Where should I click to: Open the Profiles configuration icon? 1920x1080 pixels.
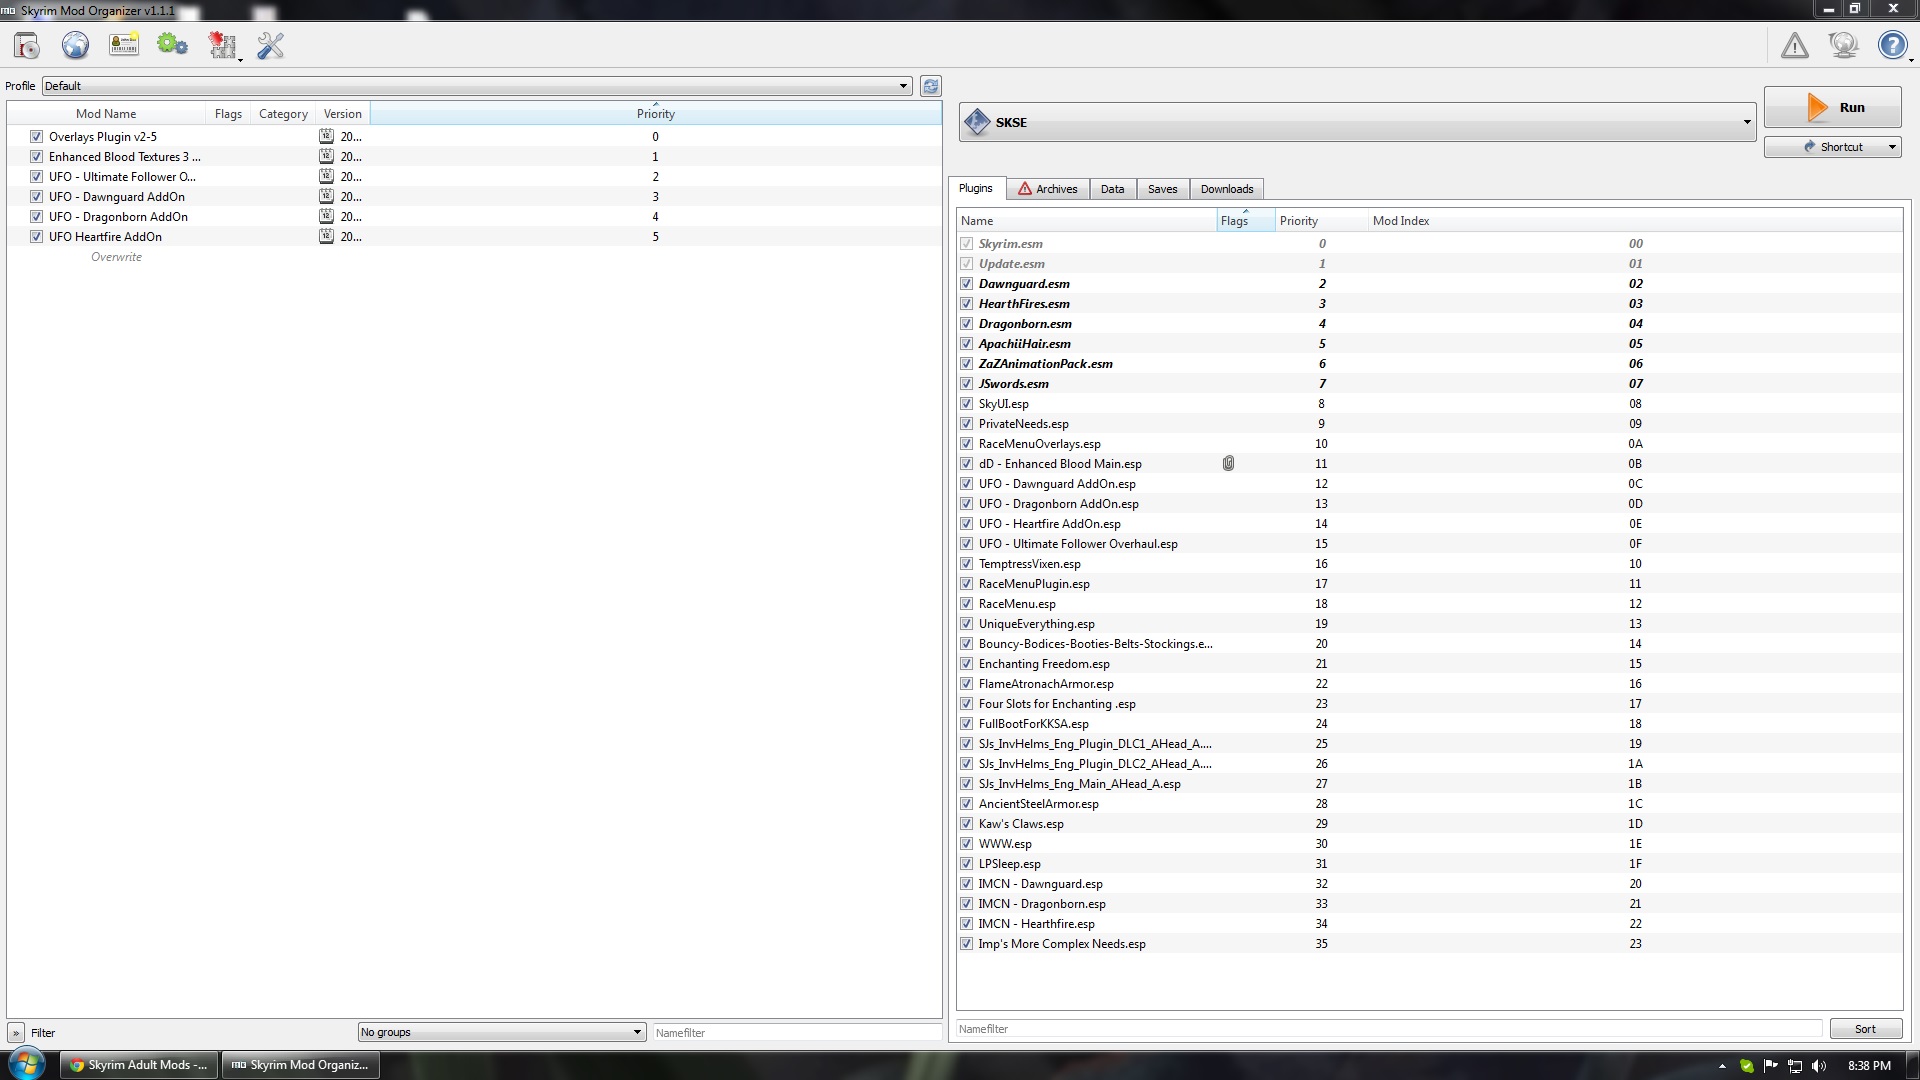124,46
